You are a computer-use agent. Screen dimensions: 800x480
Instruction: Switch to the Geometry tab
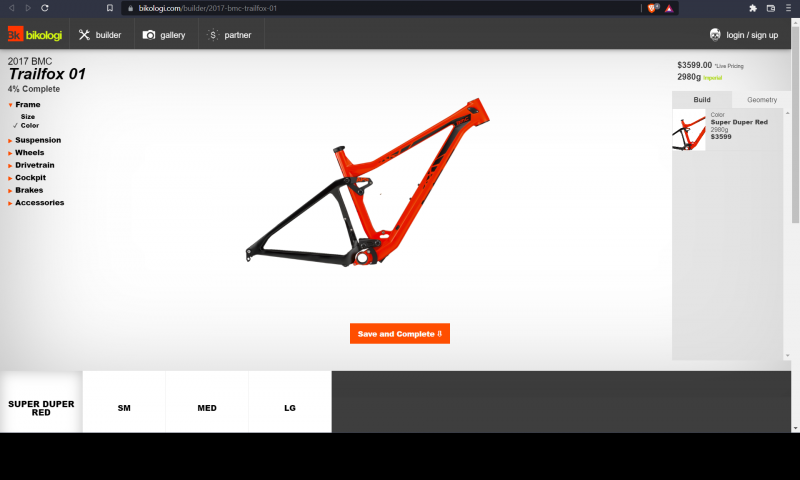762,100
